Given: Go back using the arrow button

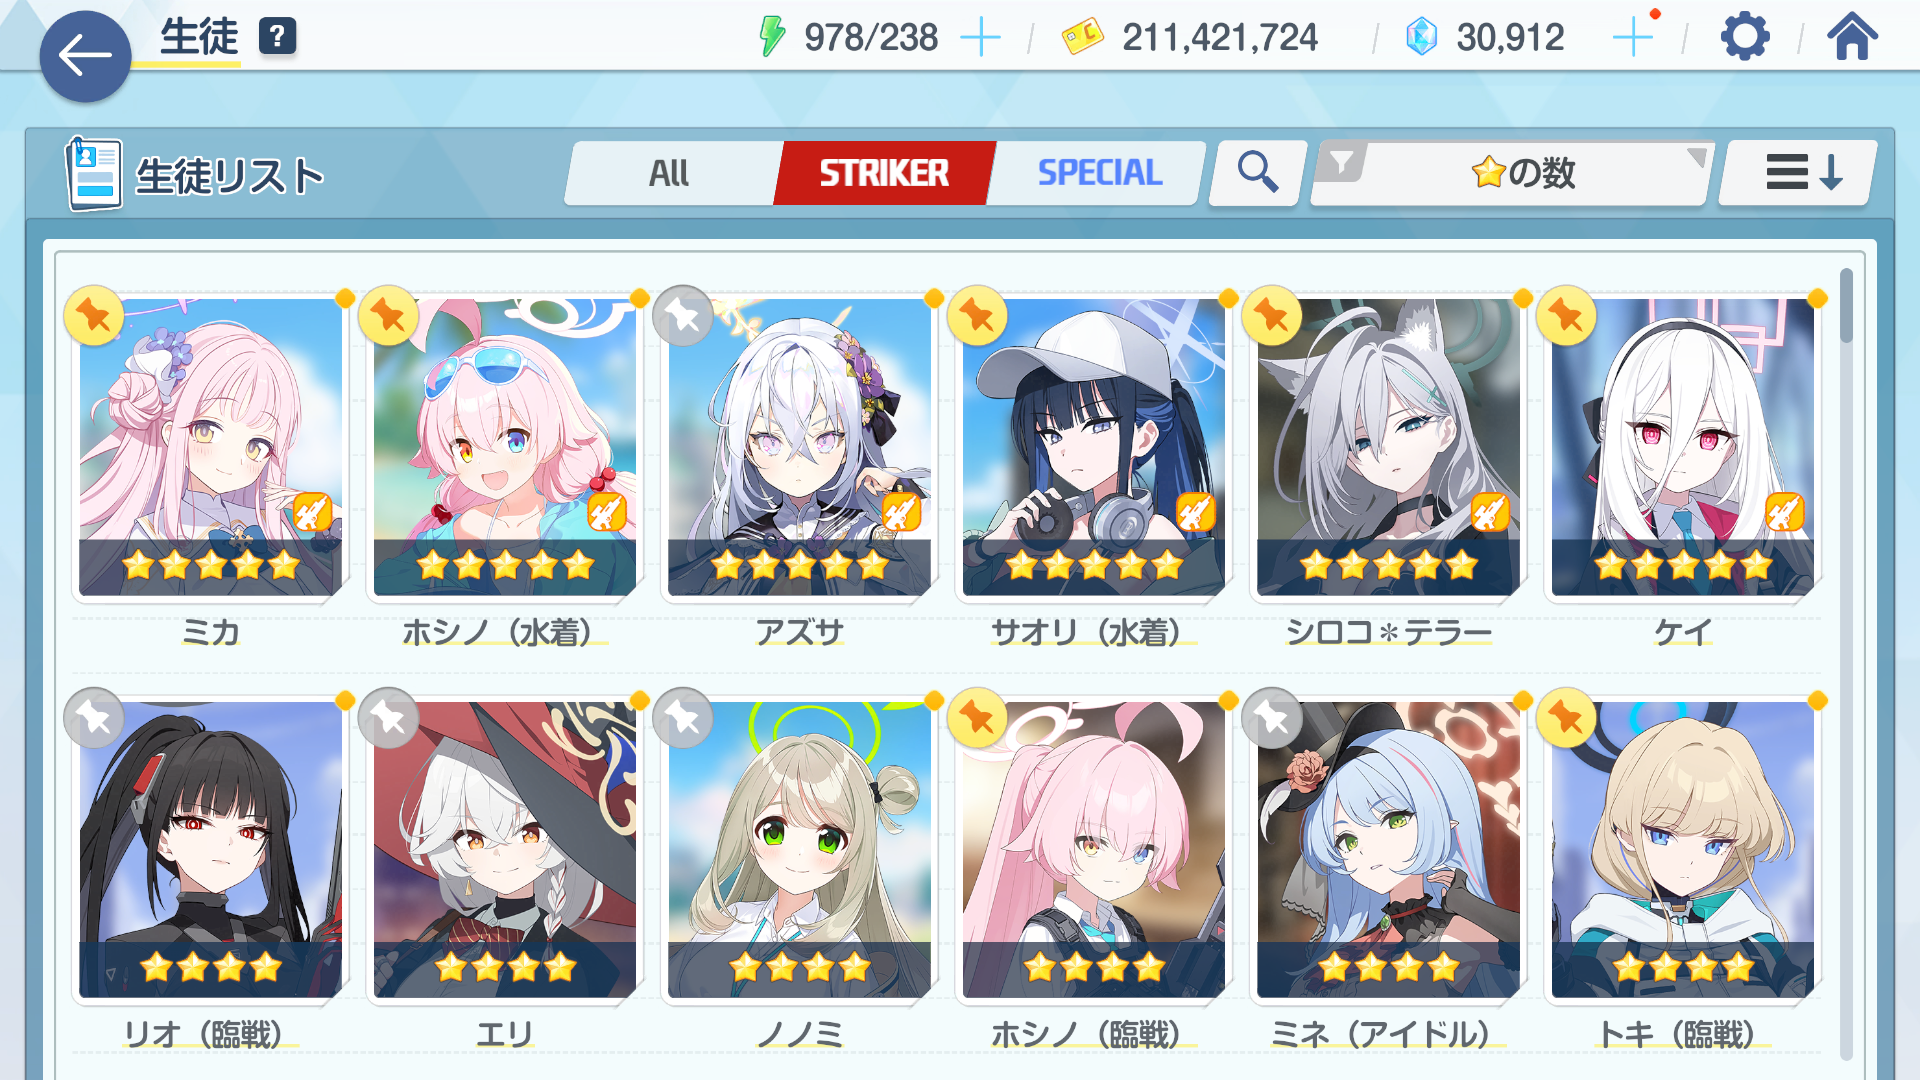Looking at the screenshot, I should tap(85, 56).
